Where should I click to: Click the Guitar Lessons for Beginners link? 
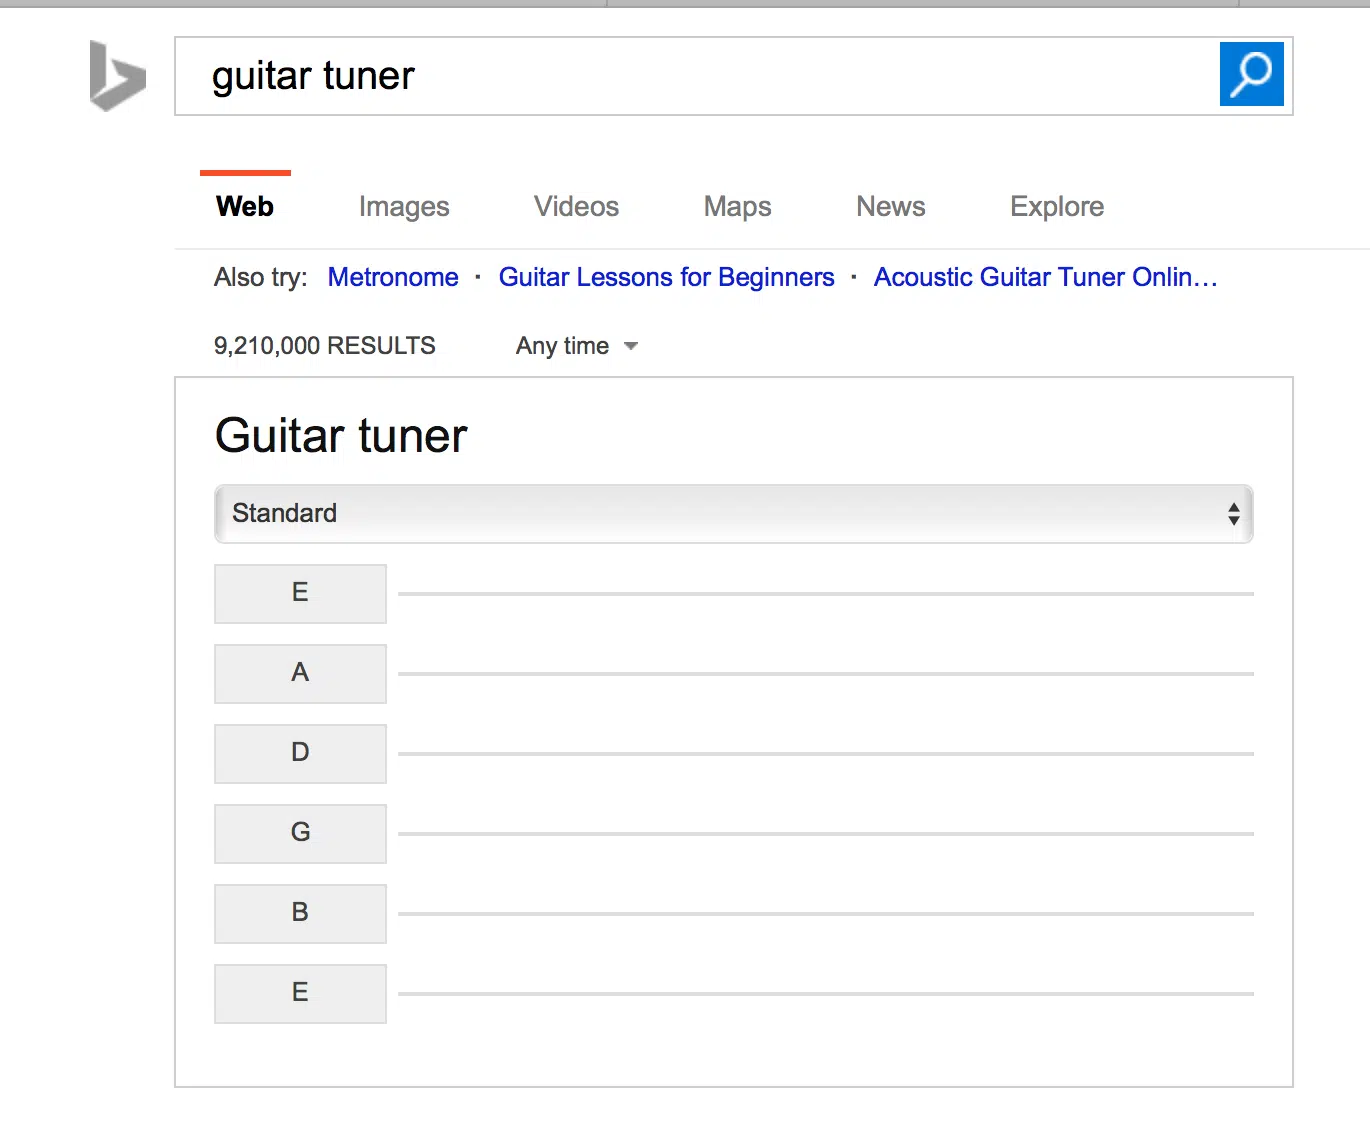coord(667,277)
